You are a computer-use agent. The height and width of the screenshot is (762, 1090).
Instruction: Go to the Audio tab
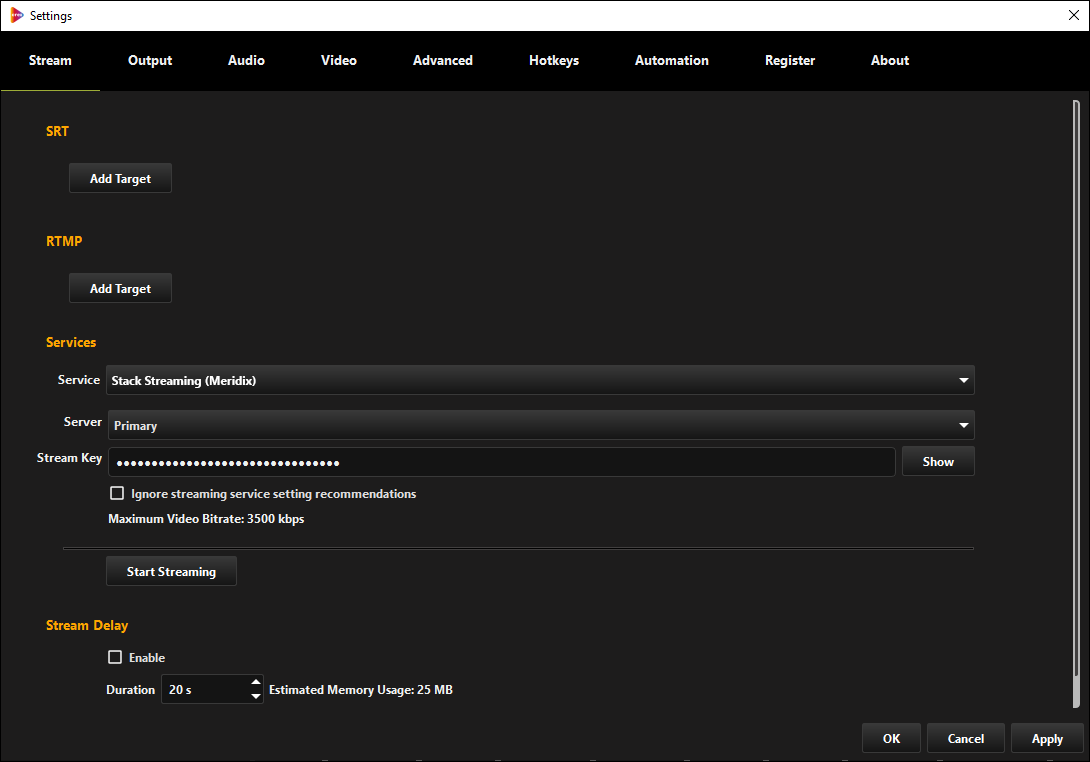coord(246,60)
